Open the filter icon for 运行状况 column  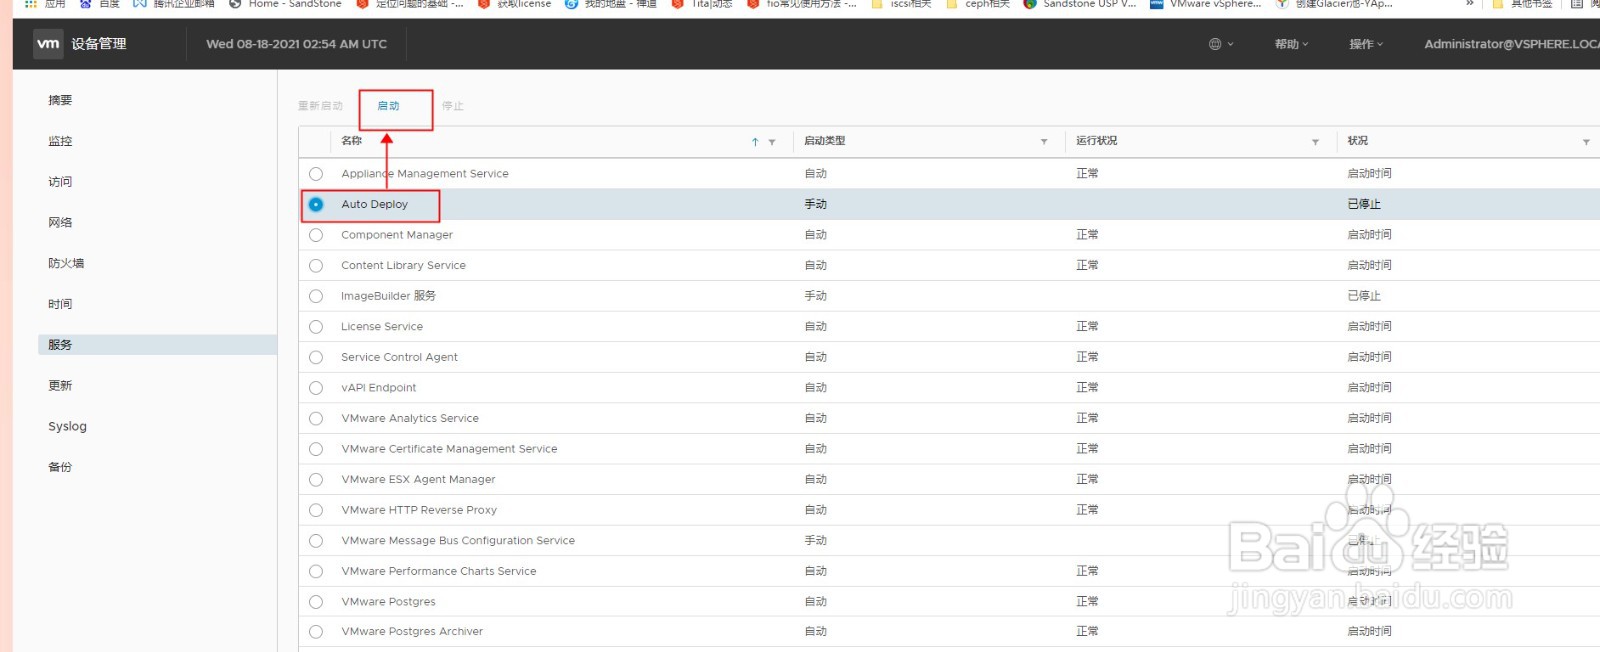(x=1315, y=142)
